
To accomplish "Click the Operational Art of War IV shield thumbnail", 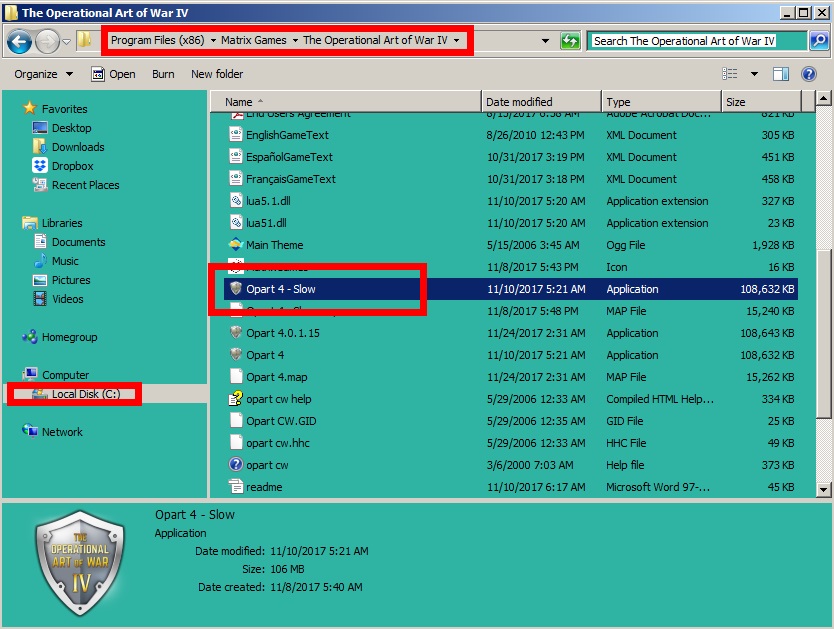I will 80,564.
